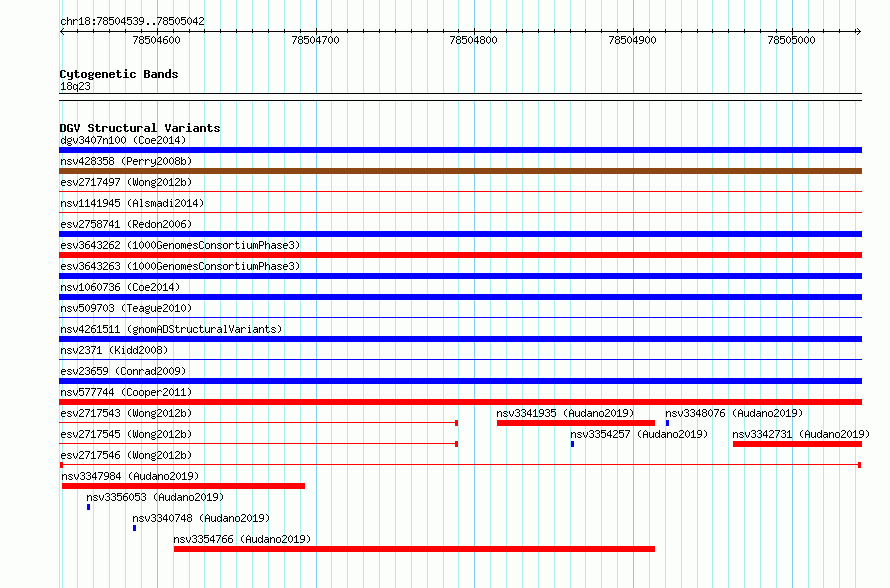
Task: Click the small nsv3354257 blue marker
Action: [x=572, y=444]
